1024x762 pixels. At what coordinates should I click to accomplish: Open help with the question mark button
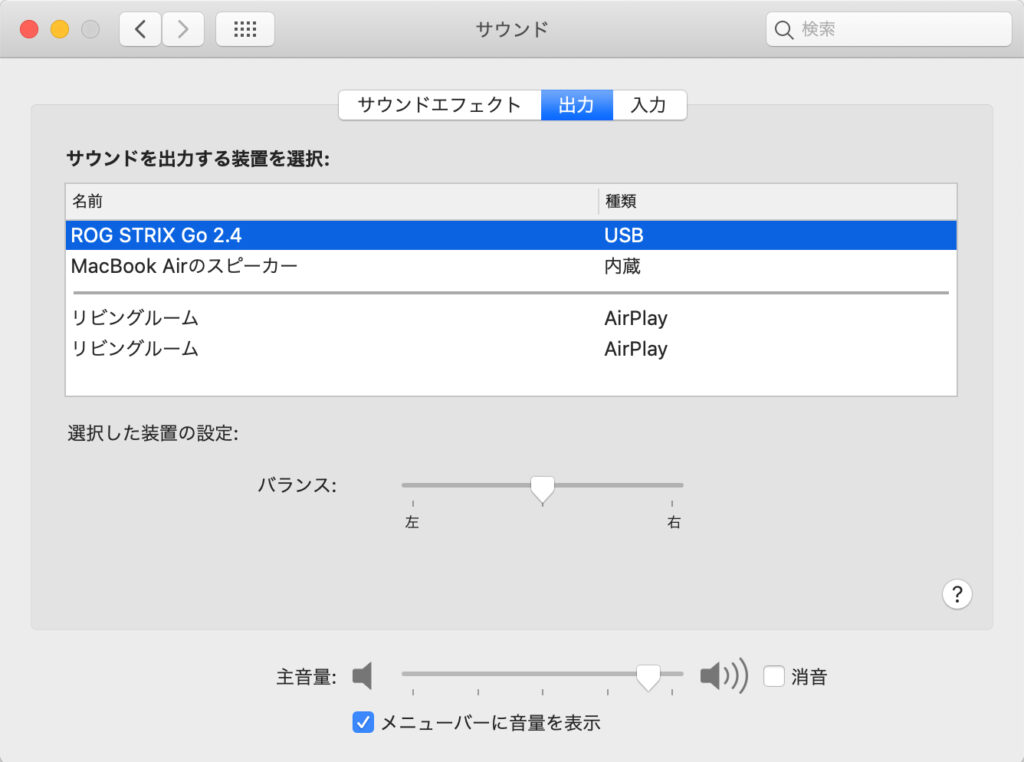[x=957, y=594]
